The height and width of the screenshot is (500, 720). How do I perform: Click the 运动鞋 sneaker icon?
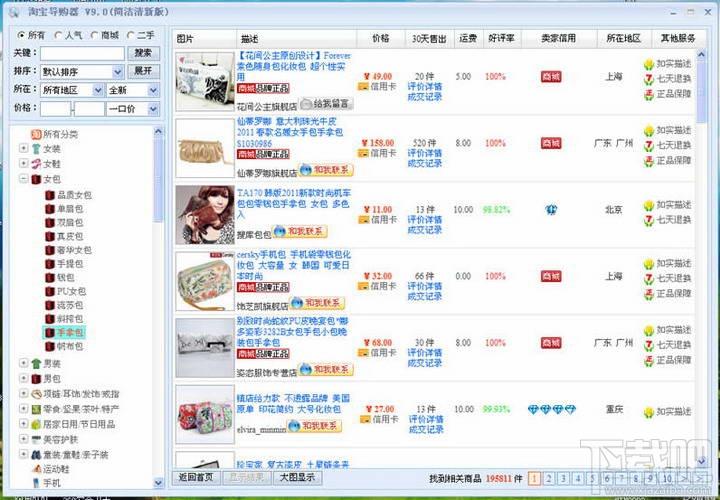click(x=38, y=469)
